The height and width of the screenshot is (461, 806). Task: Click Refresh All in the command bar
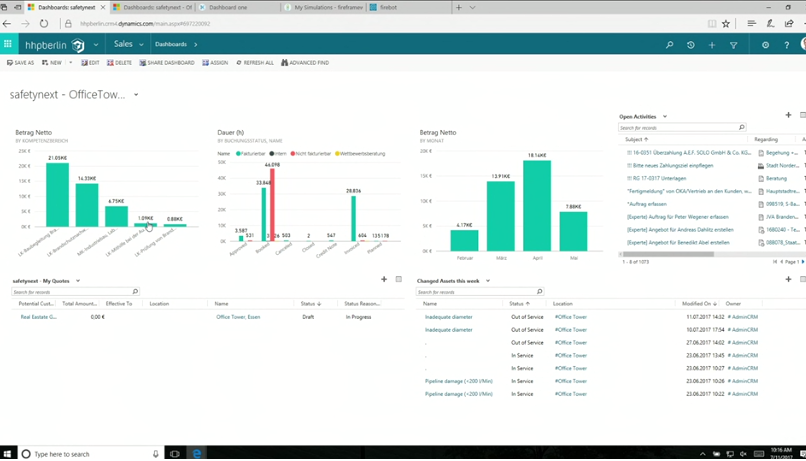point(255,63)
